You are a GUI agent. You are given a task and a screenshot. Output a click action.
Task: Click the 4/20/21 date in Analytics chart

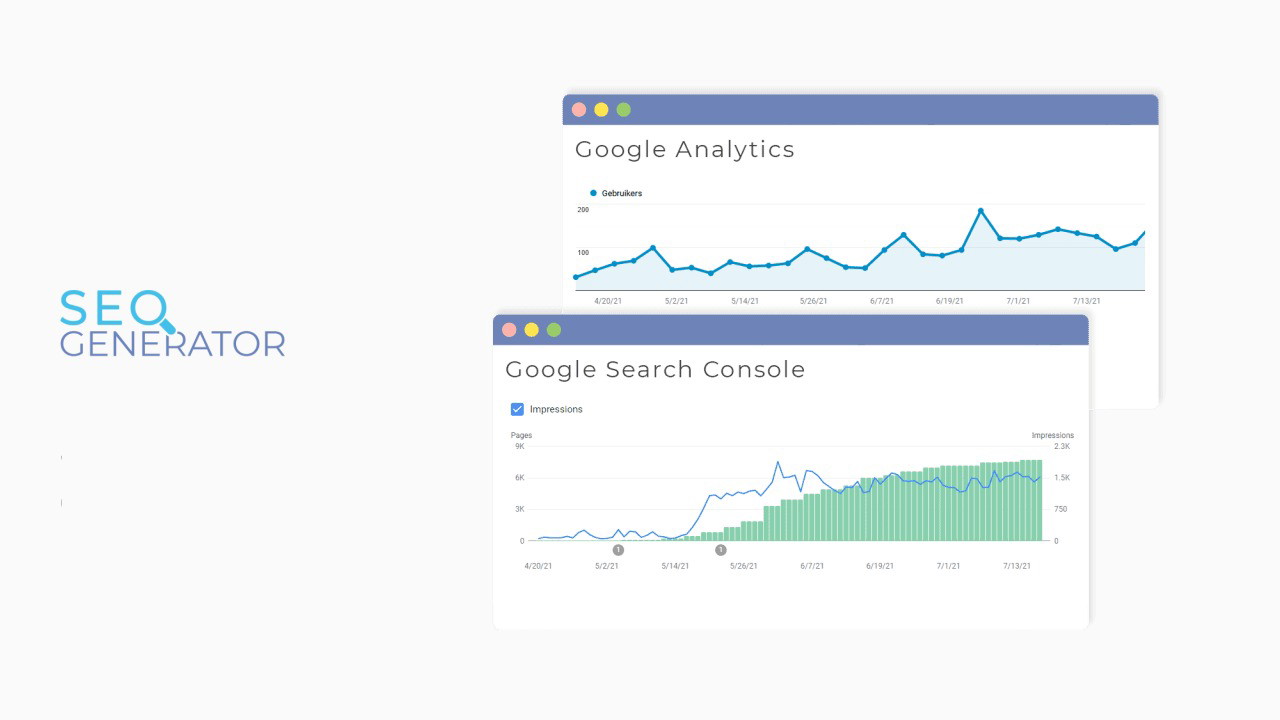click(608, 300)
